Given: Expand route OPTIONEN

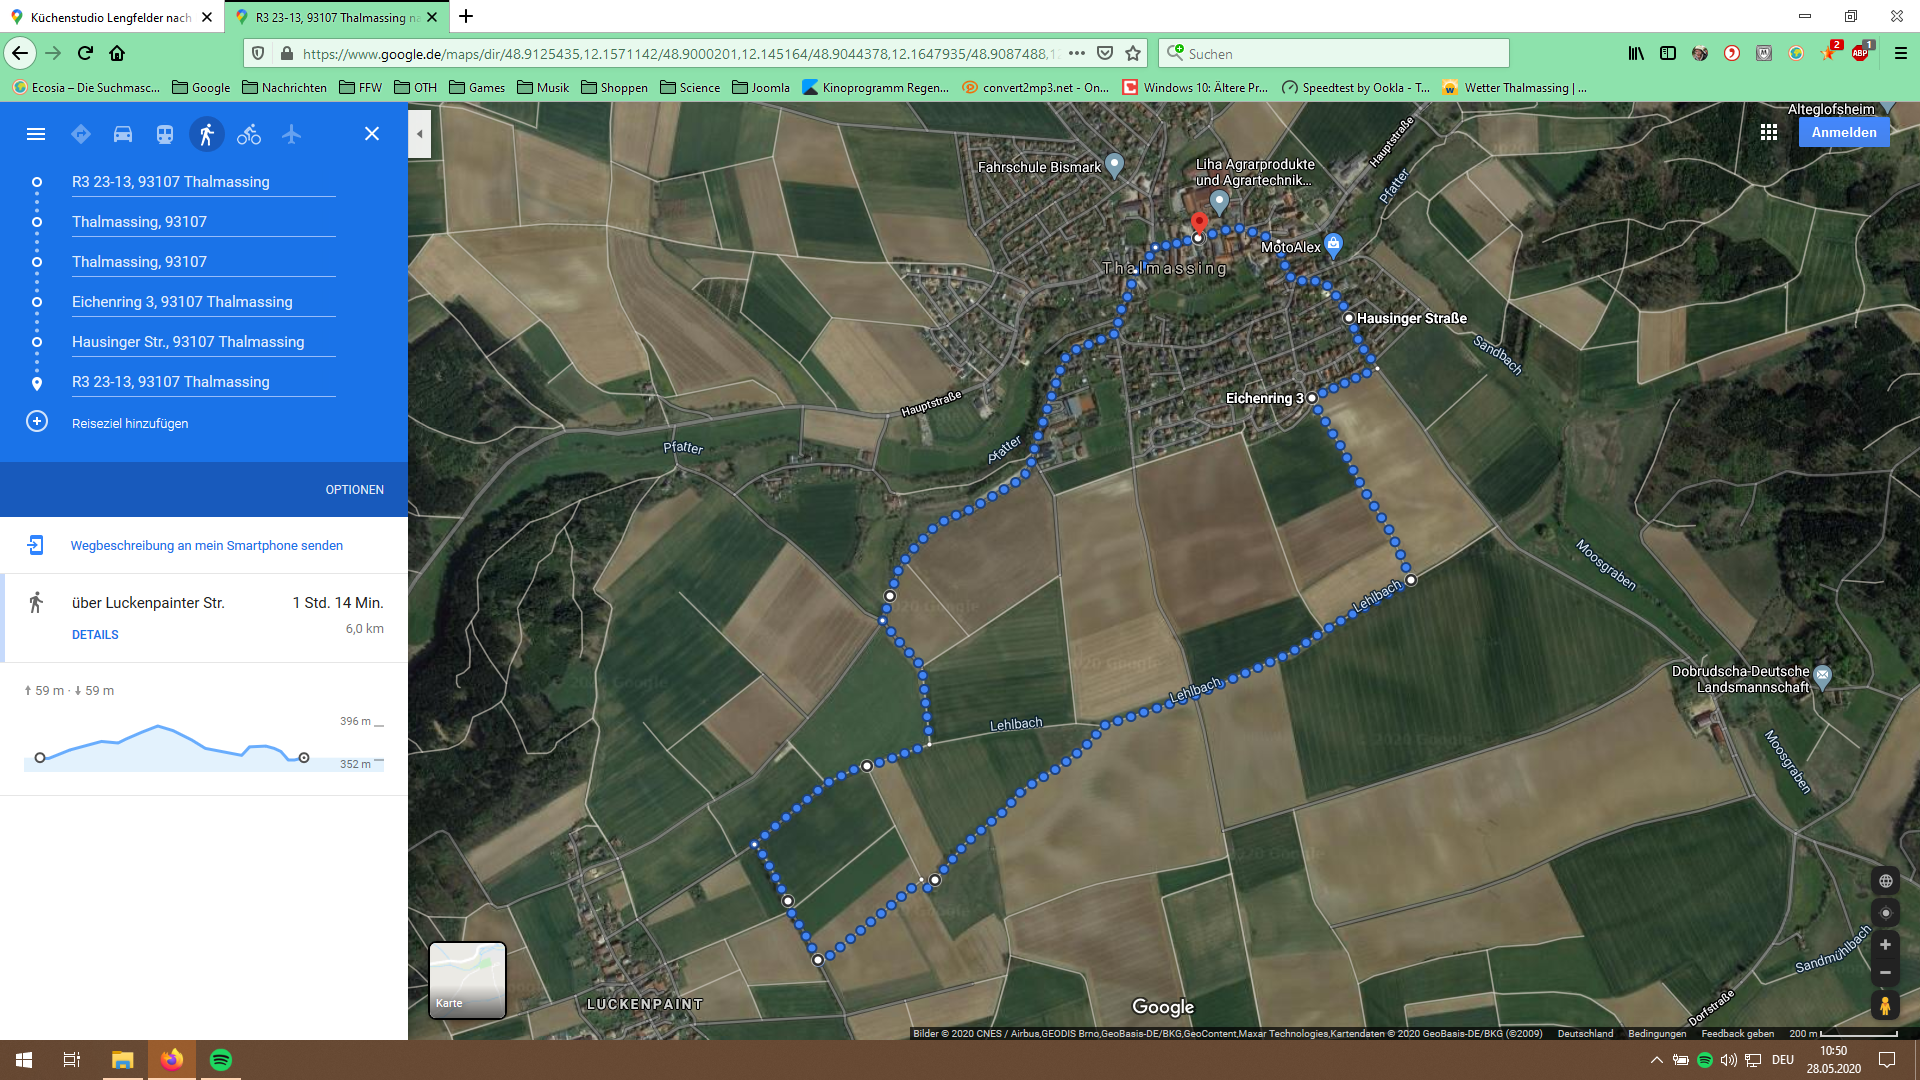Looking at the screenshot, I should [x=354, y=490].
